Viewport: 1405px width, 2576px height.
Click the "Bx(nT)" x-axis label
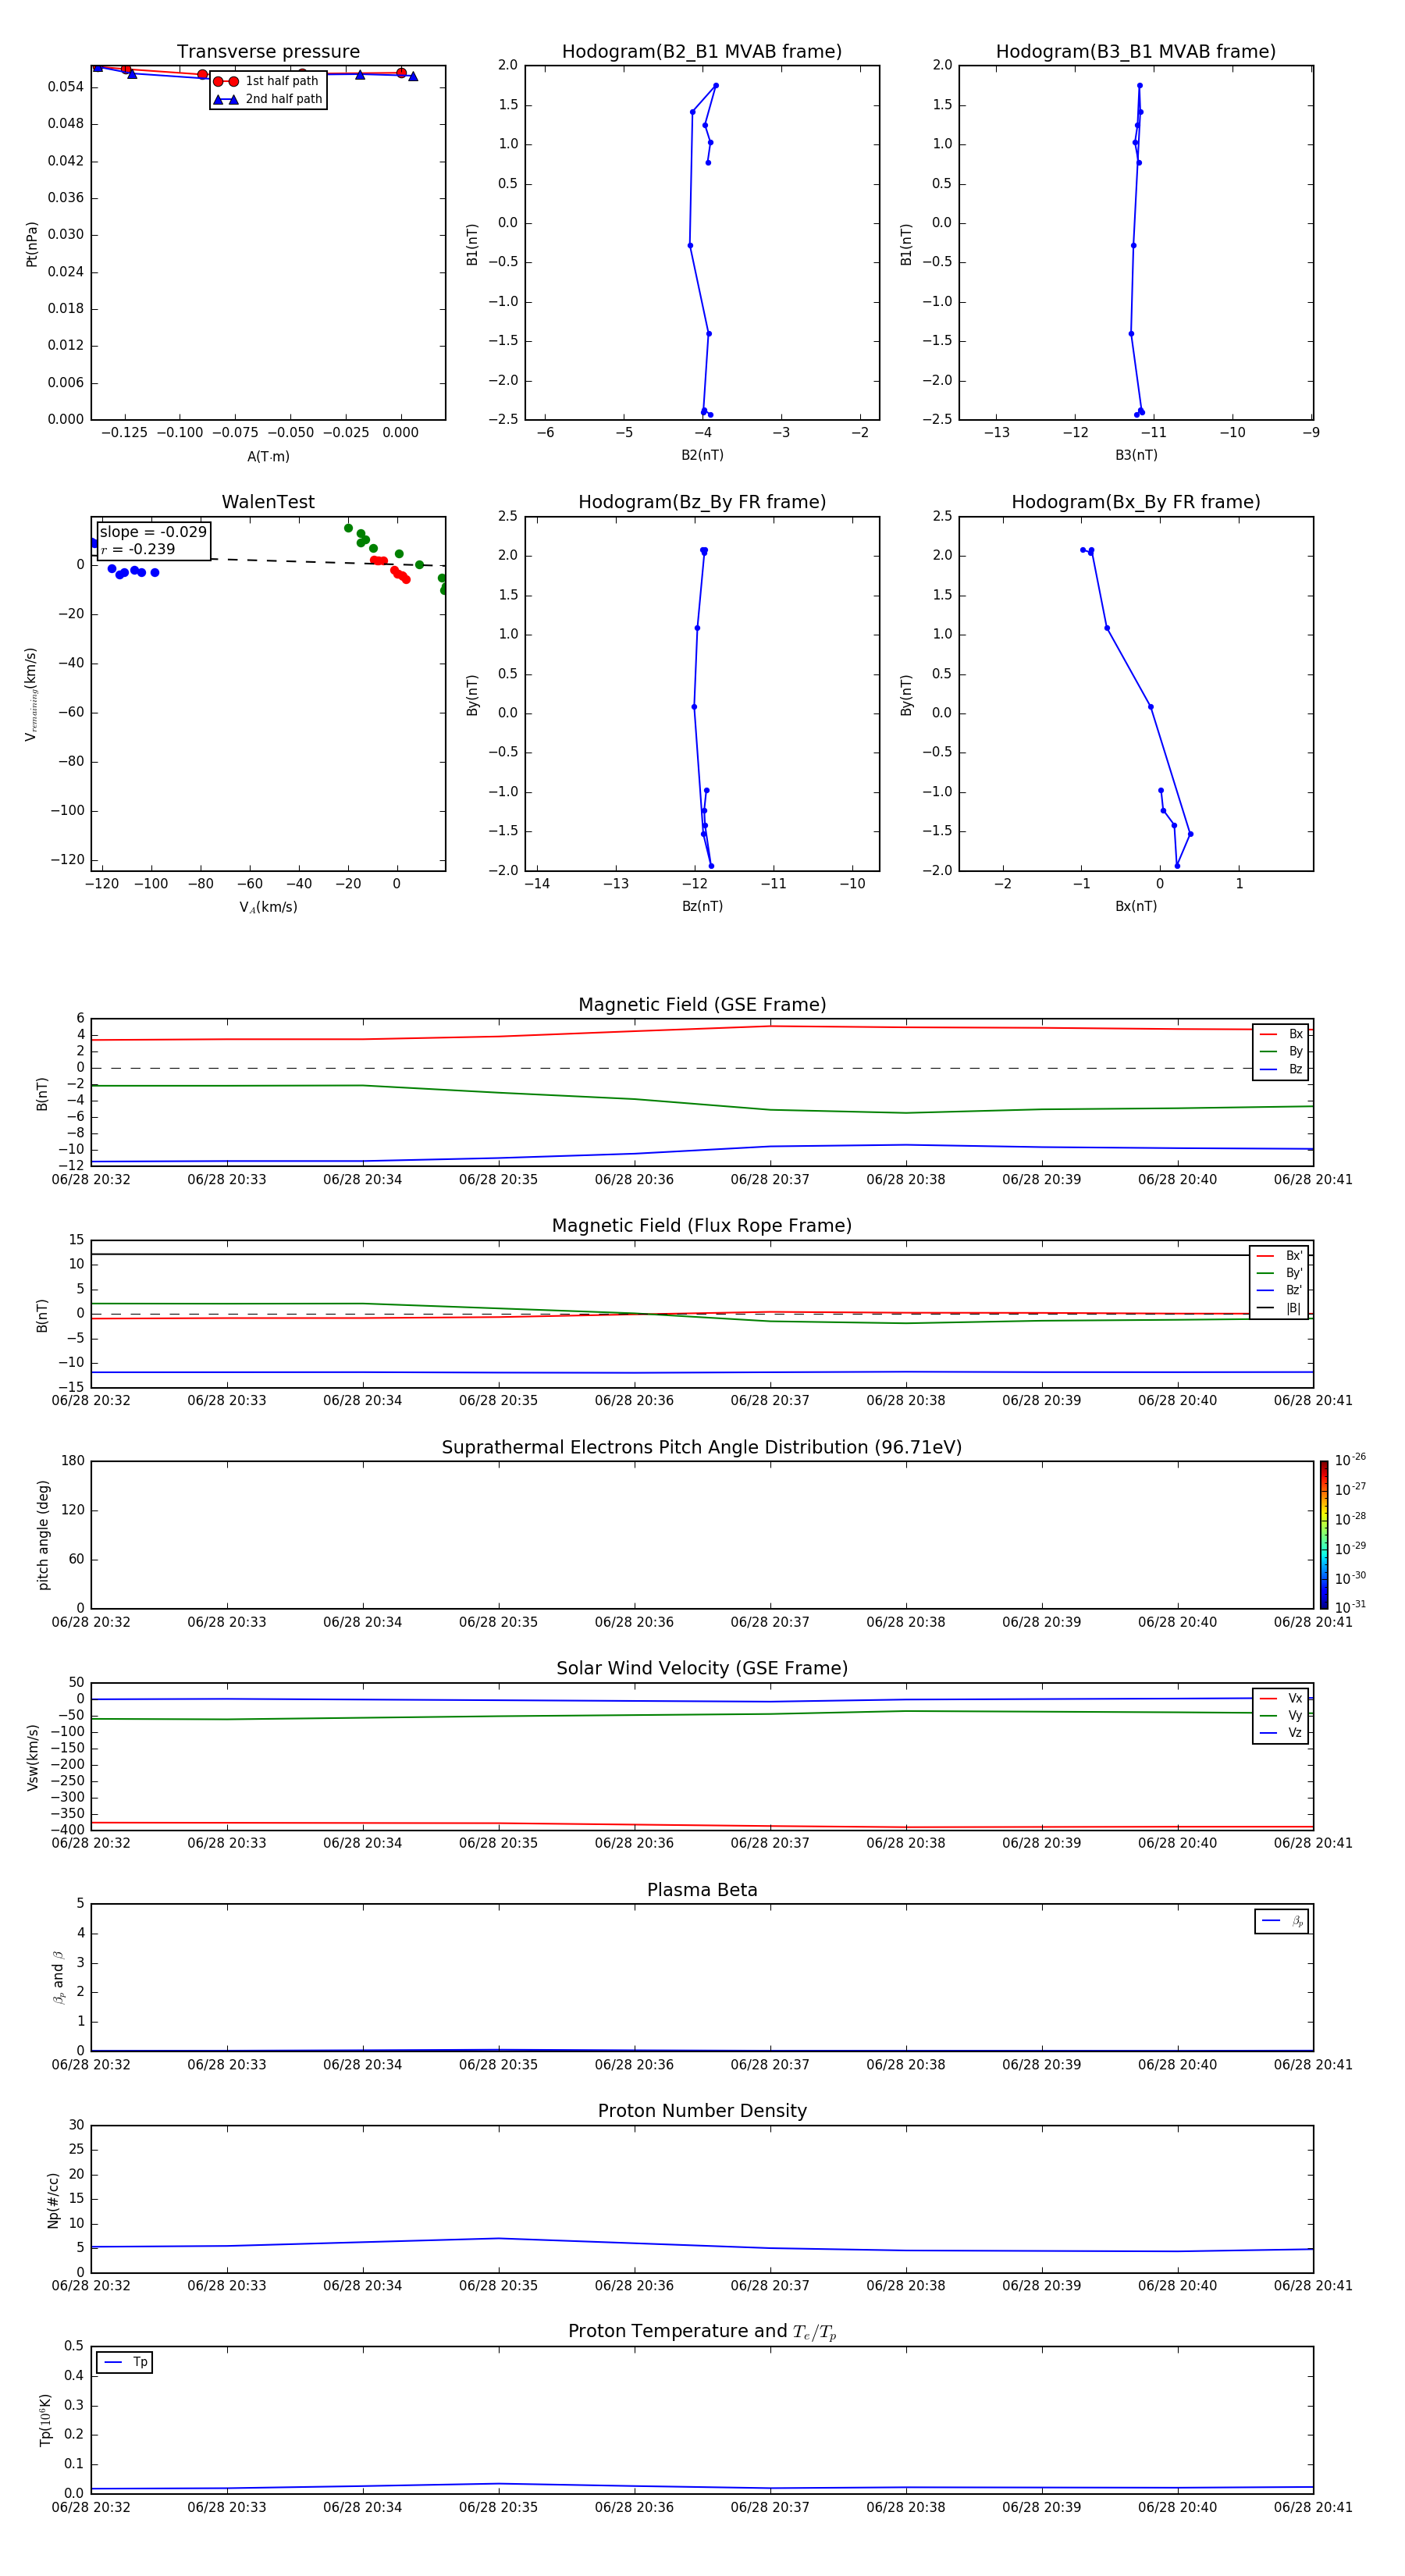coord(1136,906)
